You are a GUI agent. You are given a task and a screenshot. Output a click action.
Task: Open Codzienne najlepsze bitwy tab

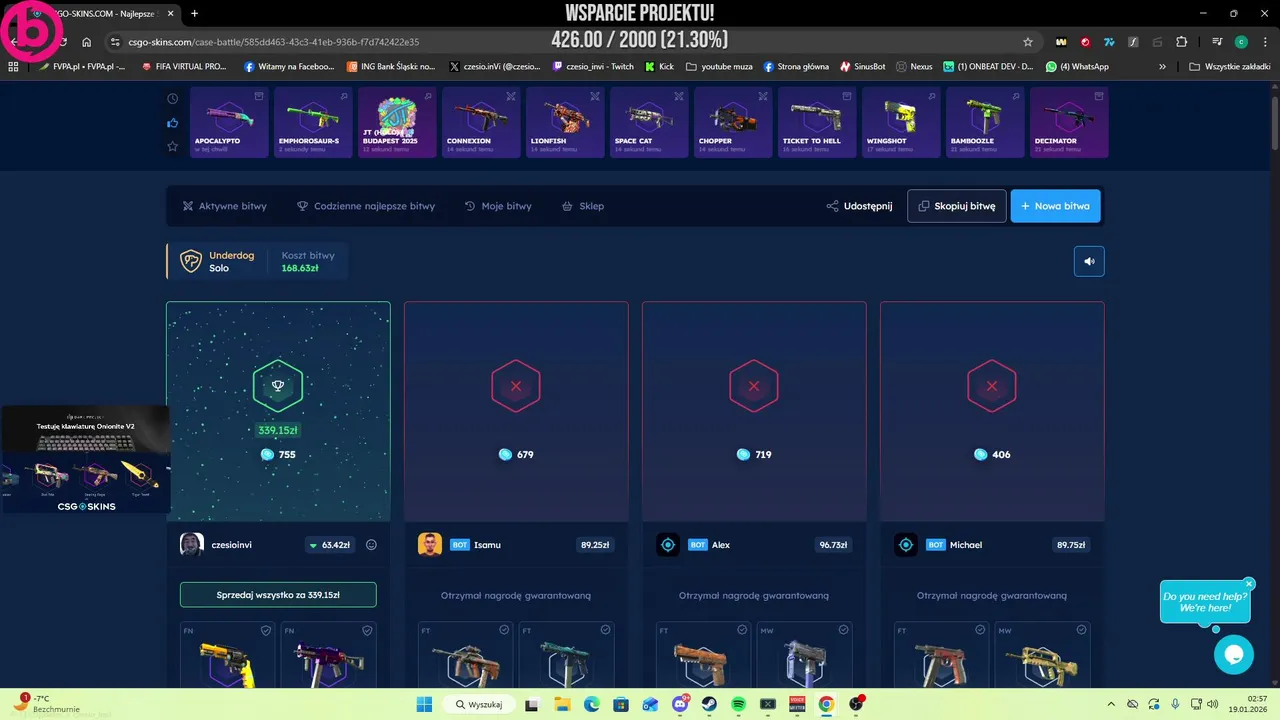tap(366, 206)
